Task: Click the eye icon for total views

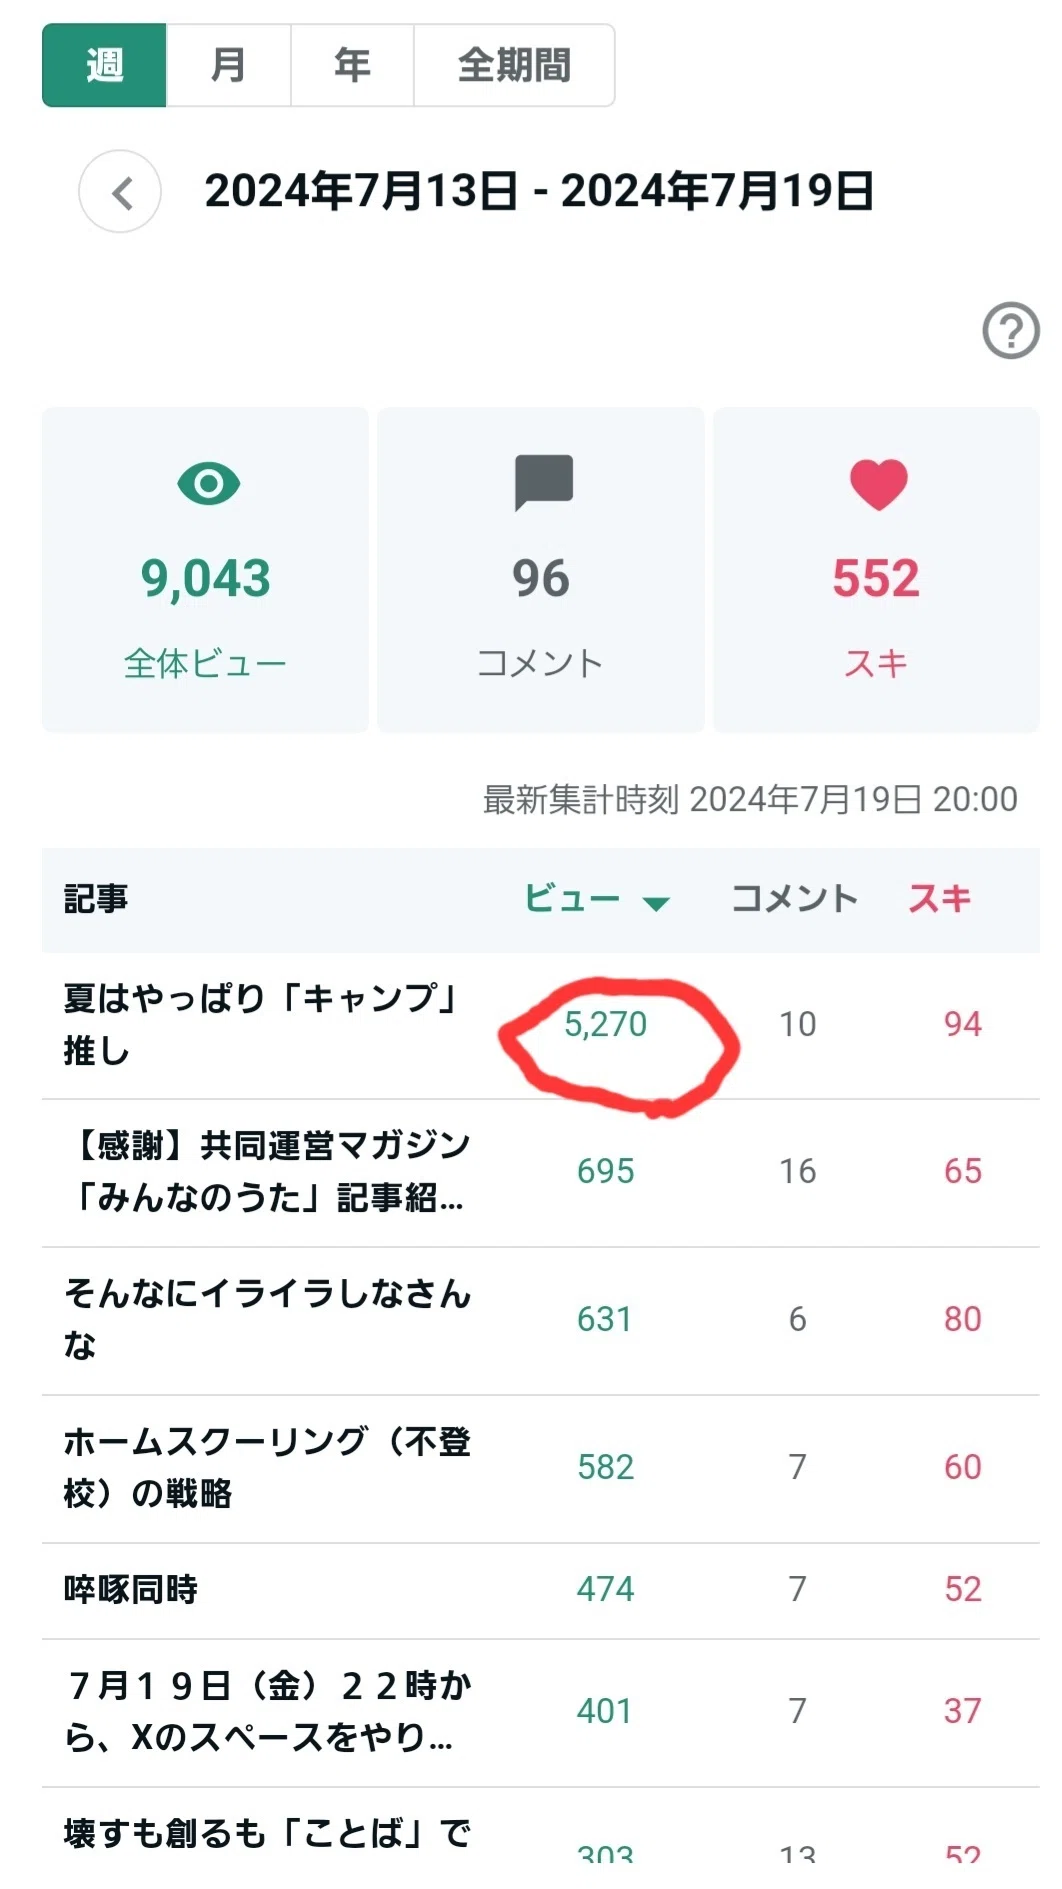Action: click(208, 484)
